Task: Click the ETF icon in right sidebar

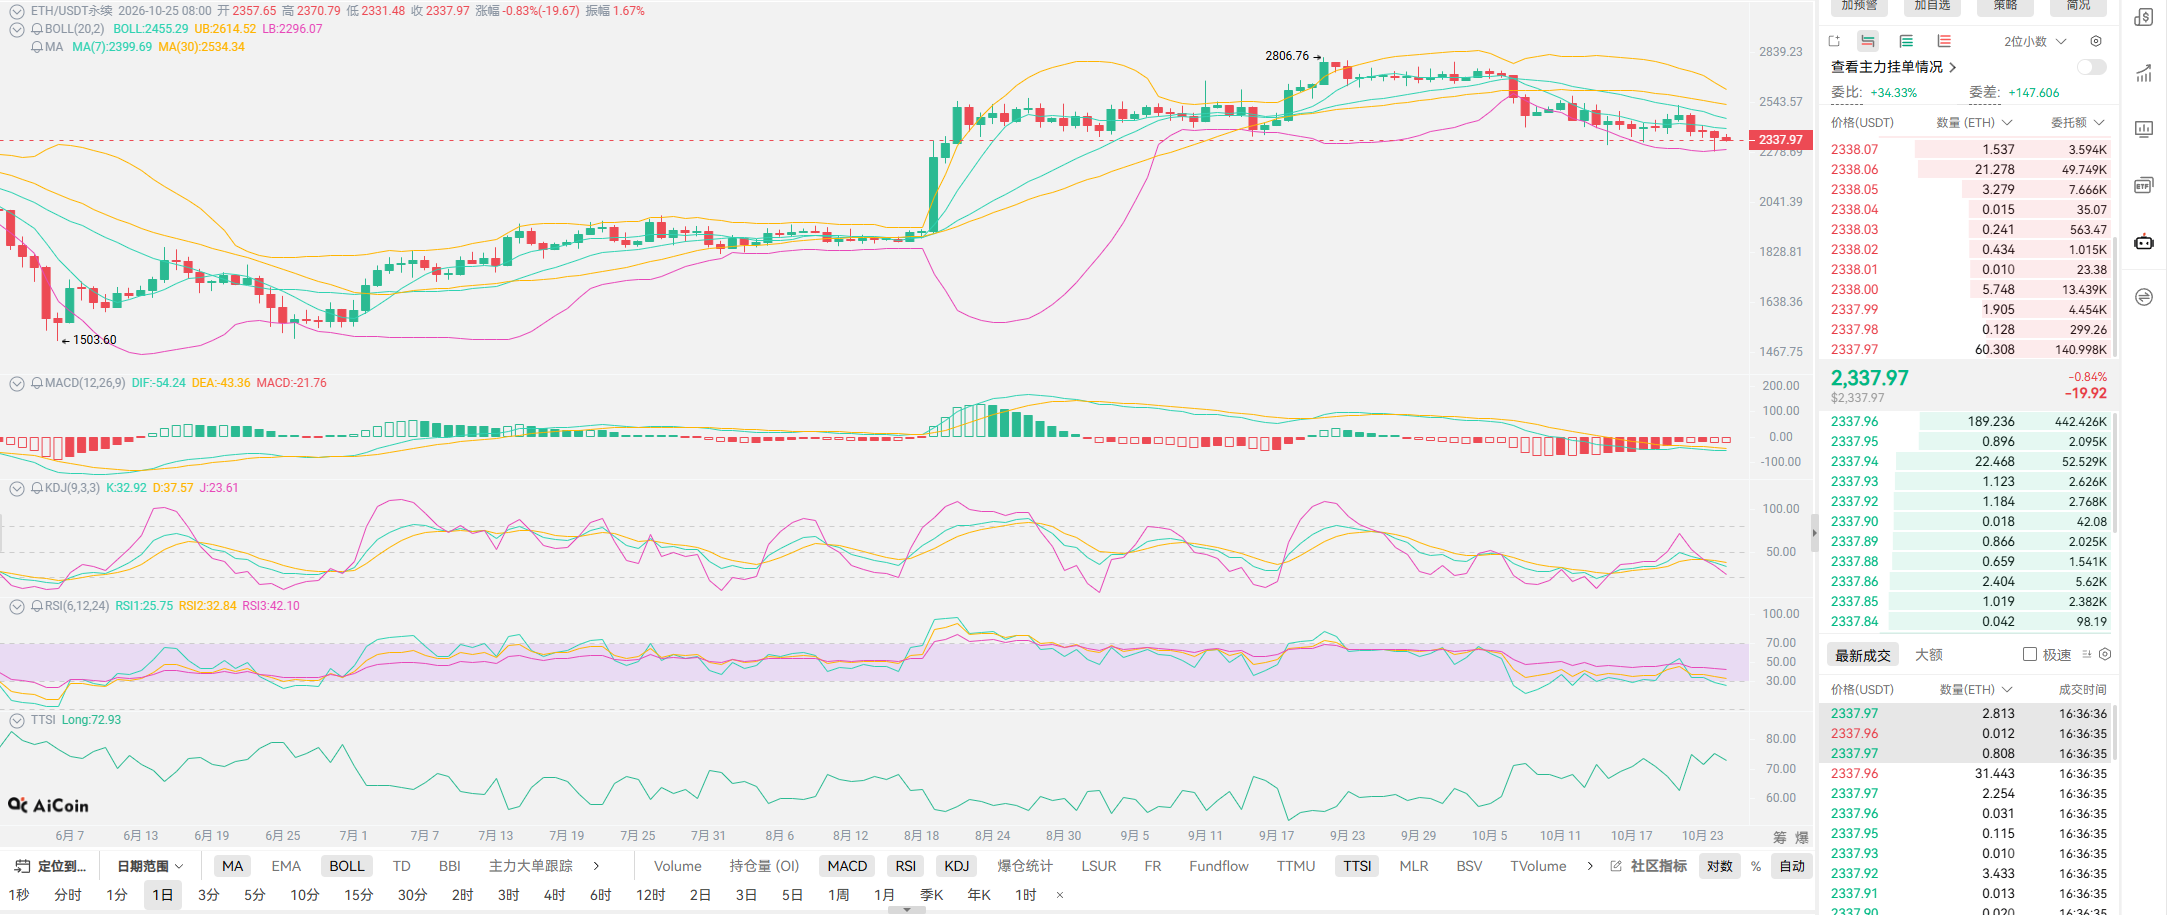Action: [2144, 186]
